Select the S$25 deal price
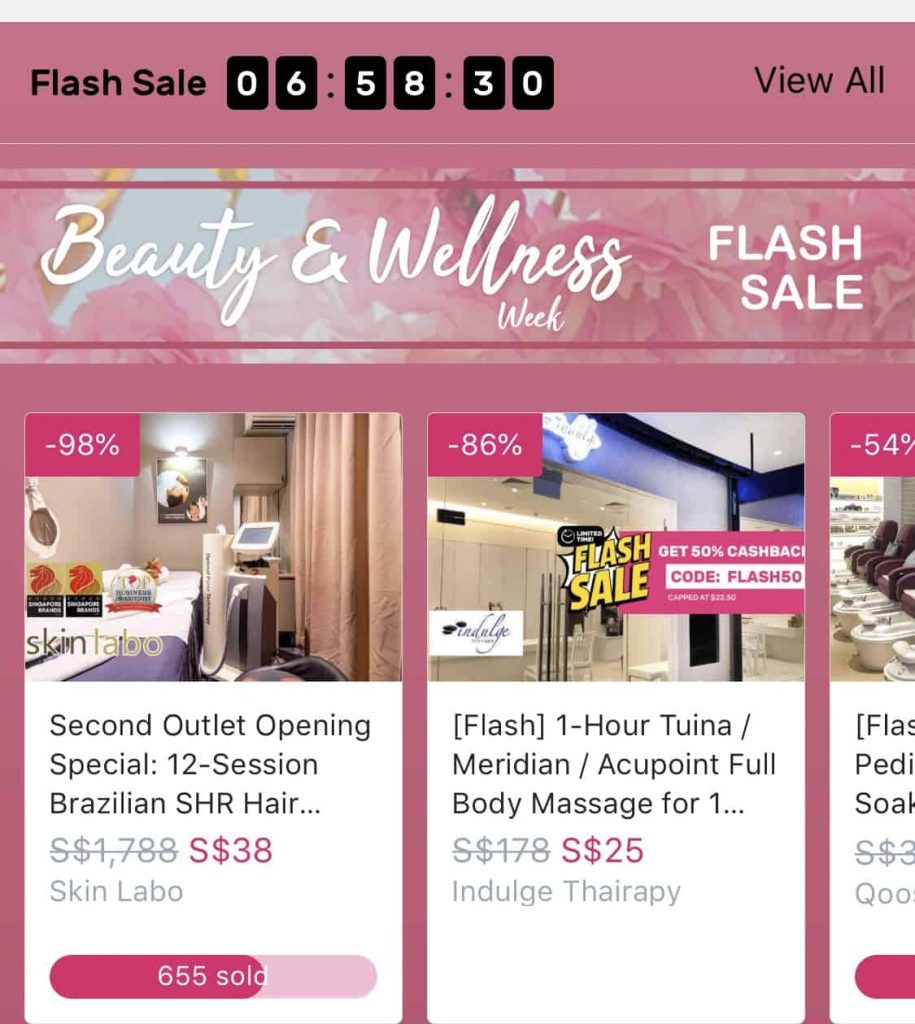 (x=602, y=850)
